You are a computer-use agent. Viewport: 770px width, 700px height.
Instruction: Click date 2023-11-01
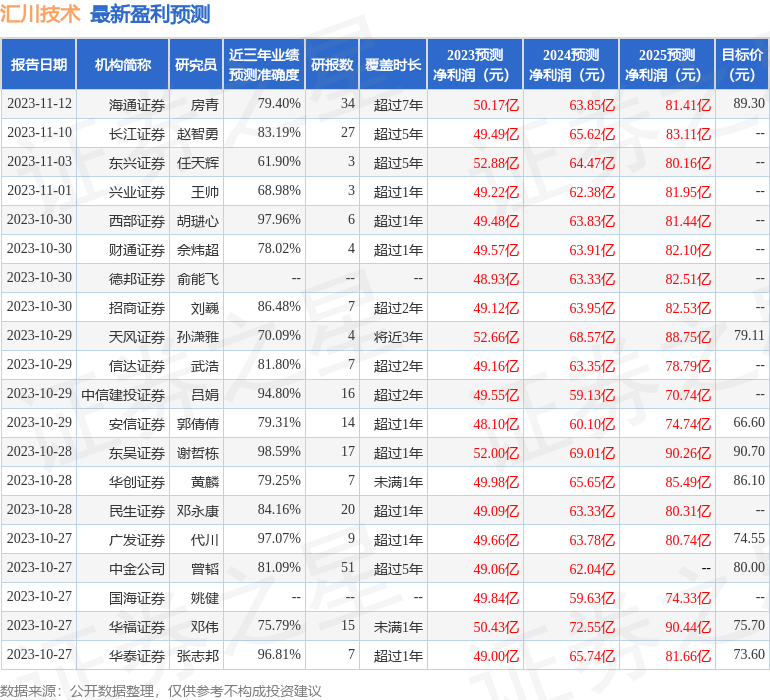click(39, 191)
